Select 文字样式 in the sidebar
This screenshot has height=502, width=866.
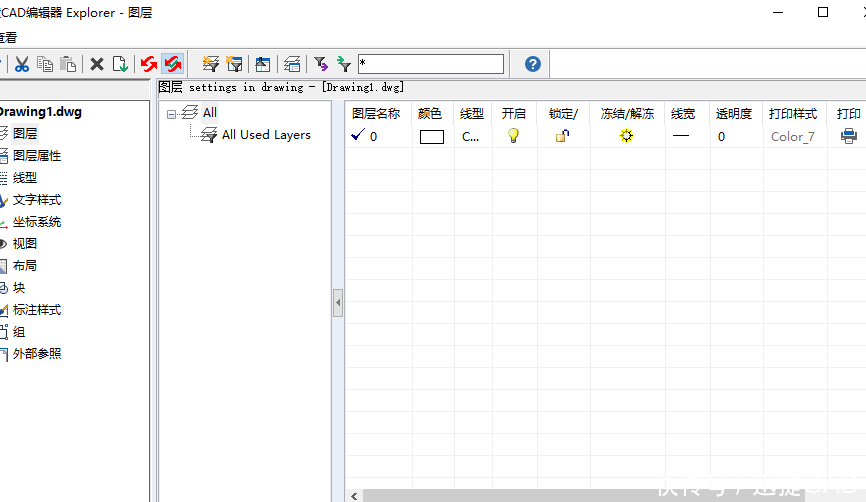(37, 200)
